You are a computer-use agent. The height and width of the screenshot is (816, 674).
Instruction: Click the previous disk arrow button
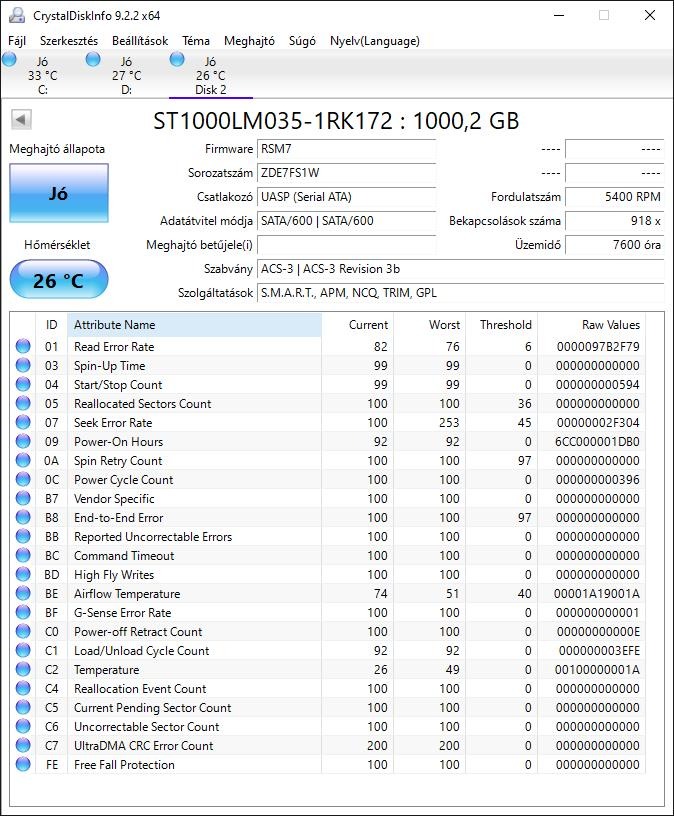click(x=21, y=120)
